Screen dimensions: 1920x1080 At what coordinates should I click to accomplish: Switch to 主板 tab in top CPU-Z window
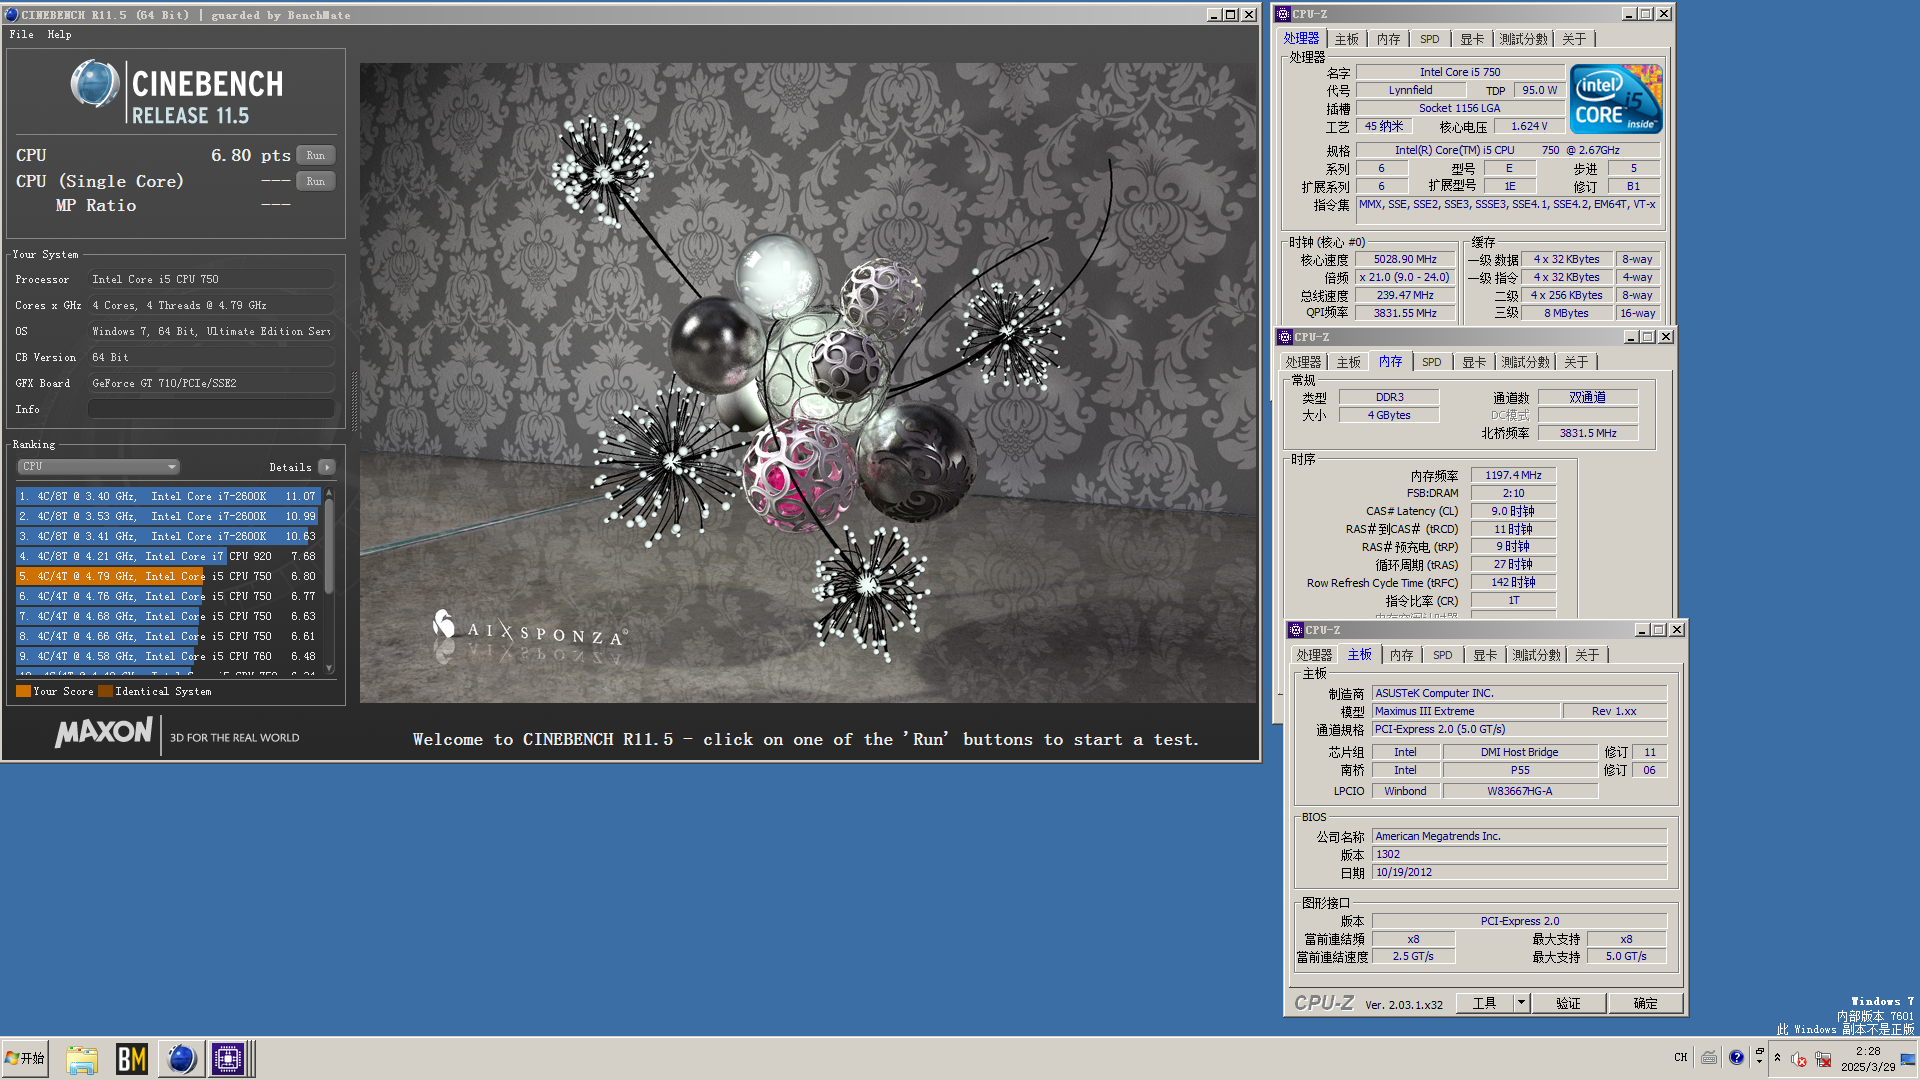(1347, 39)
